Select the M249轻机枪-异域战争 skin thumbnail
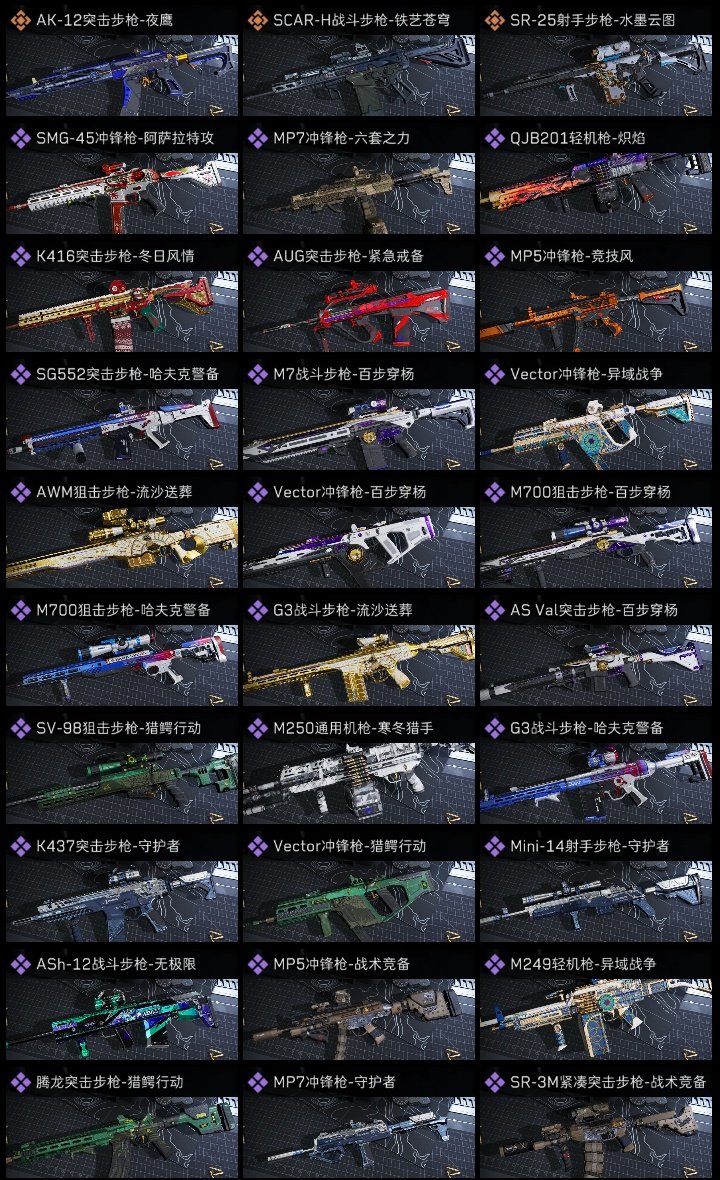720x1180 pixels. 596,1019
